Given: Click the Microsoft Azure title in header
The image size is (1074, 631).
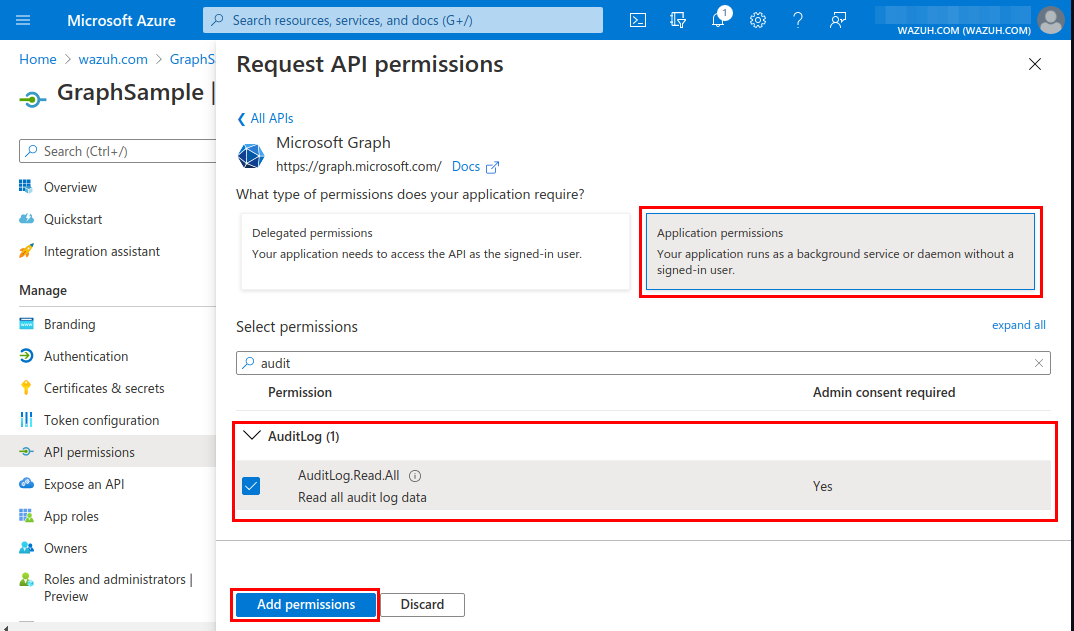Looking at the screenshot, I should tap(121, 21).
